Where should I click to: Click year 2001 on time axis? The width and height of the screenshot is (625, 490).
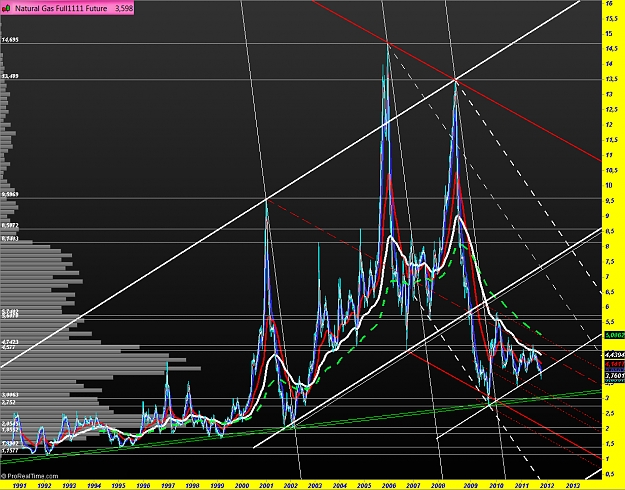point(266,486)
